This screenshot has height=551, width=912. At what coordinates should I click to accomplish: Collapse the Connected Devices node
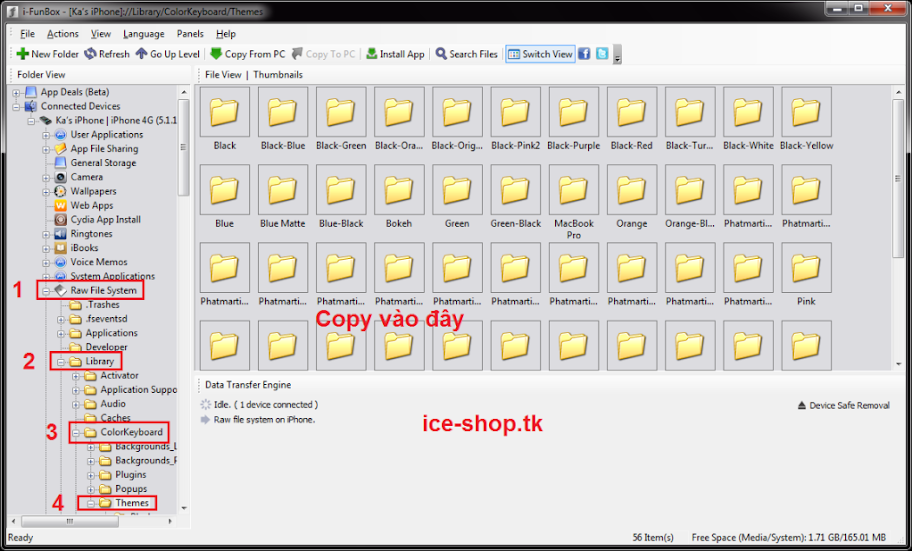pos(16,106)
